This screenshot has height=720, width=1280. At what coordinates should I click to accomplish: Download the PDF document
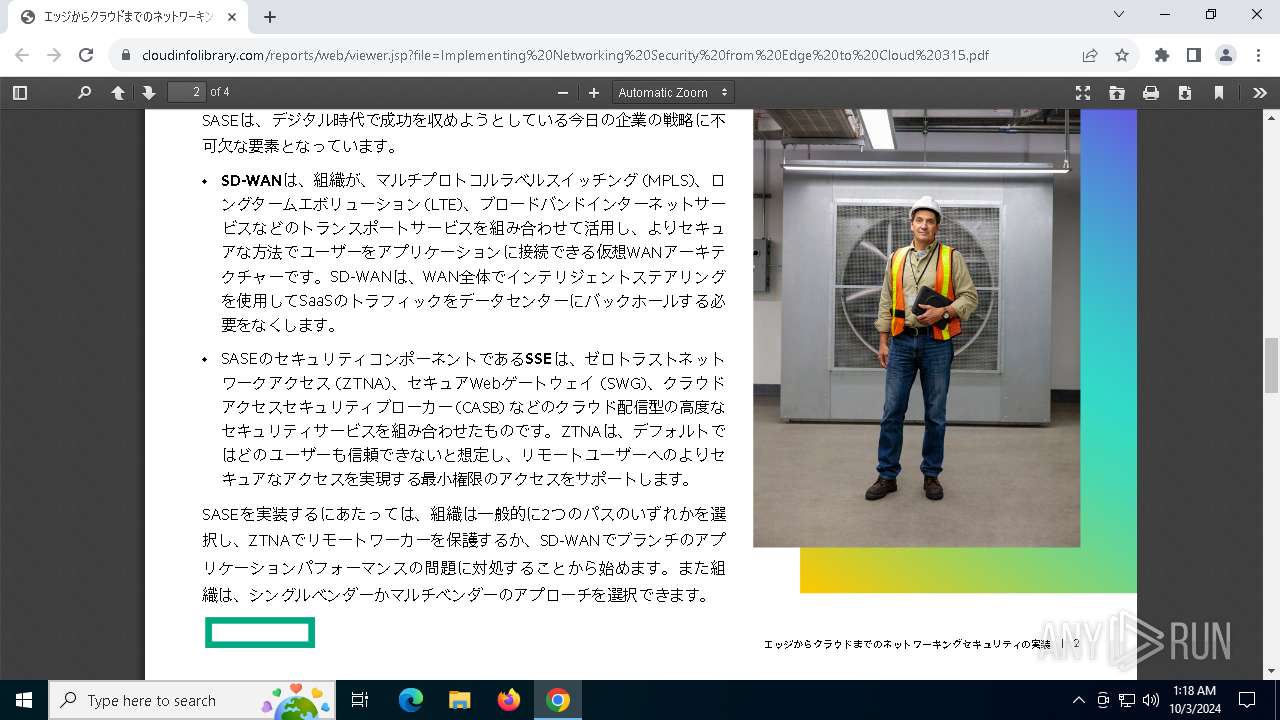1185,92
